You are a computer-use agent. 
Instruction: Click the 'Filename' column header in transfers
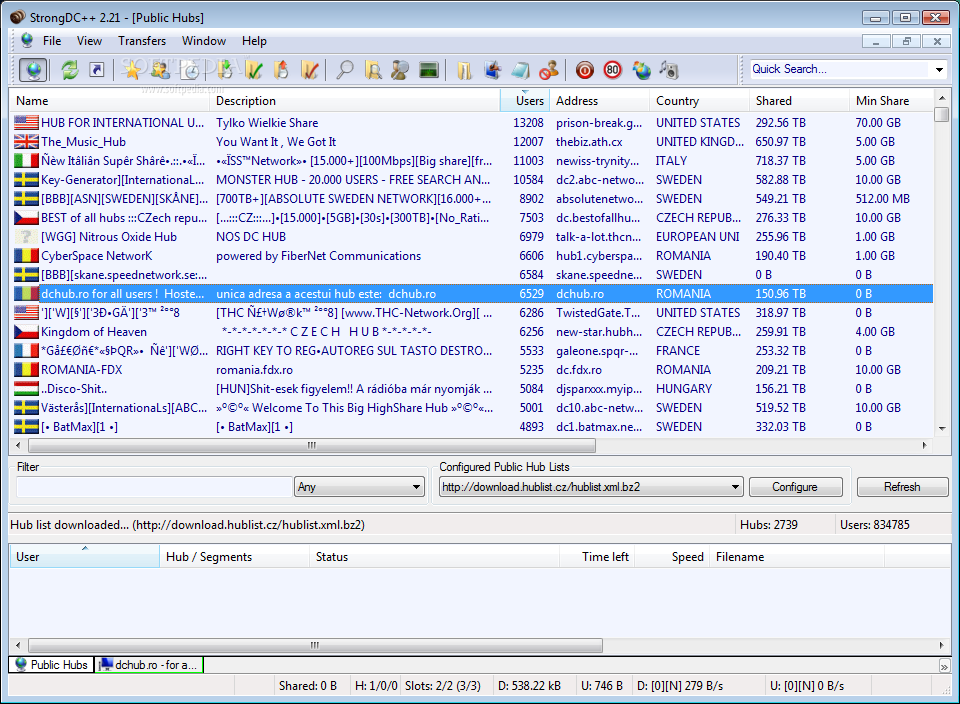click(x=796, y=556)
